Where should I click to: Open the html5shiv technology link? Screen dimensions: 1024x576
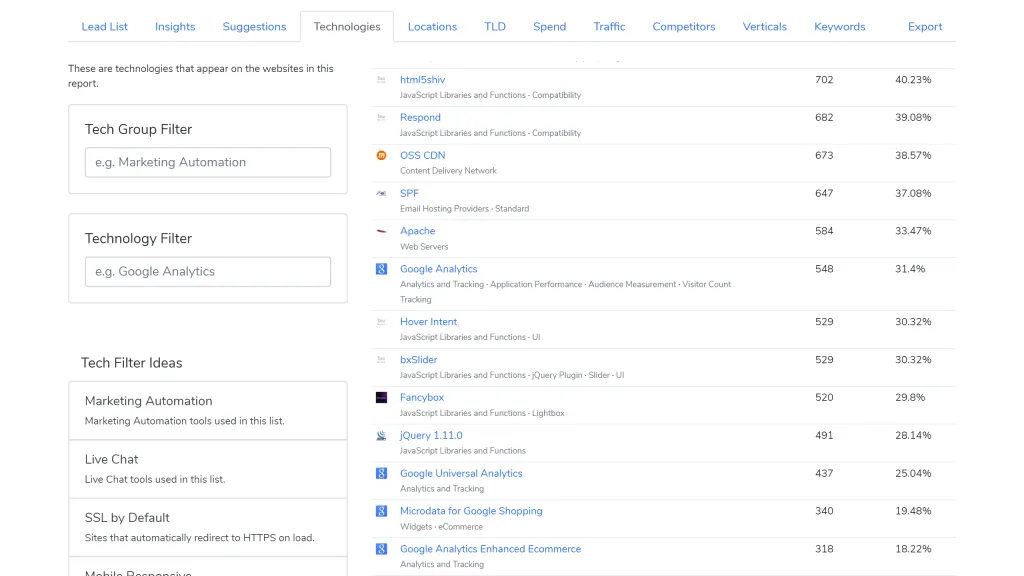pyautogui.click(x=423, y=80)
